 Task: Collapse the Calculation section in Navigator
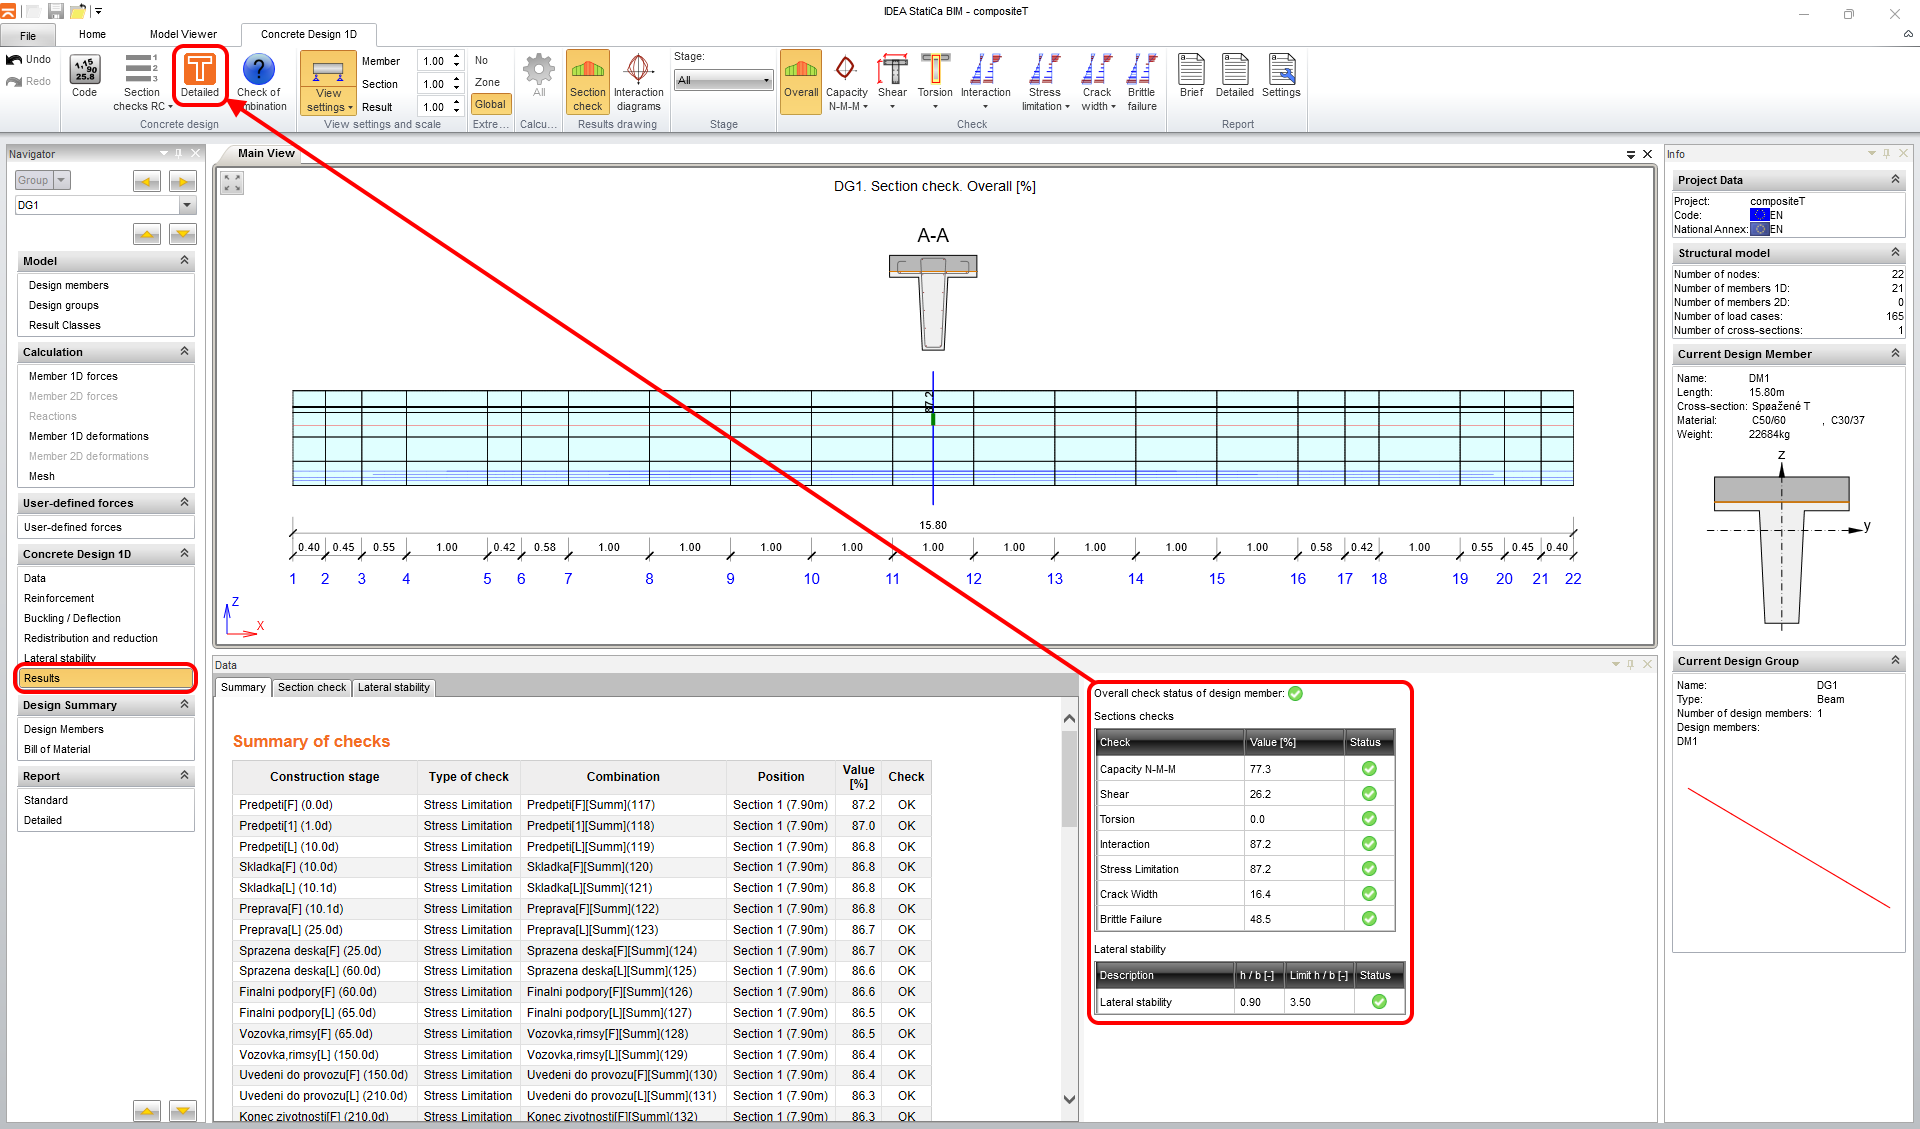(183, 351)
